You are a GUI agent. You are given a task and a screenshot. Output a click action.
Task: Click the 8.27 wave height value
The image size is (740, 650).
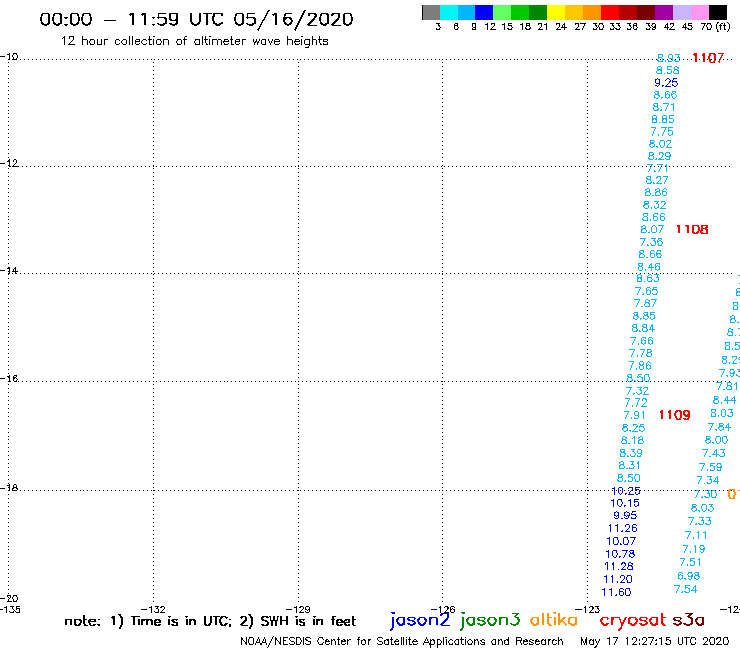657,180
